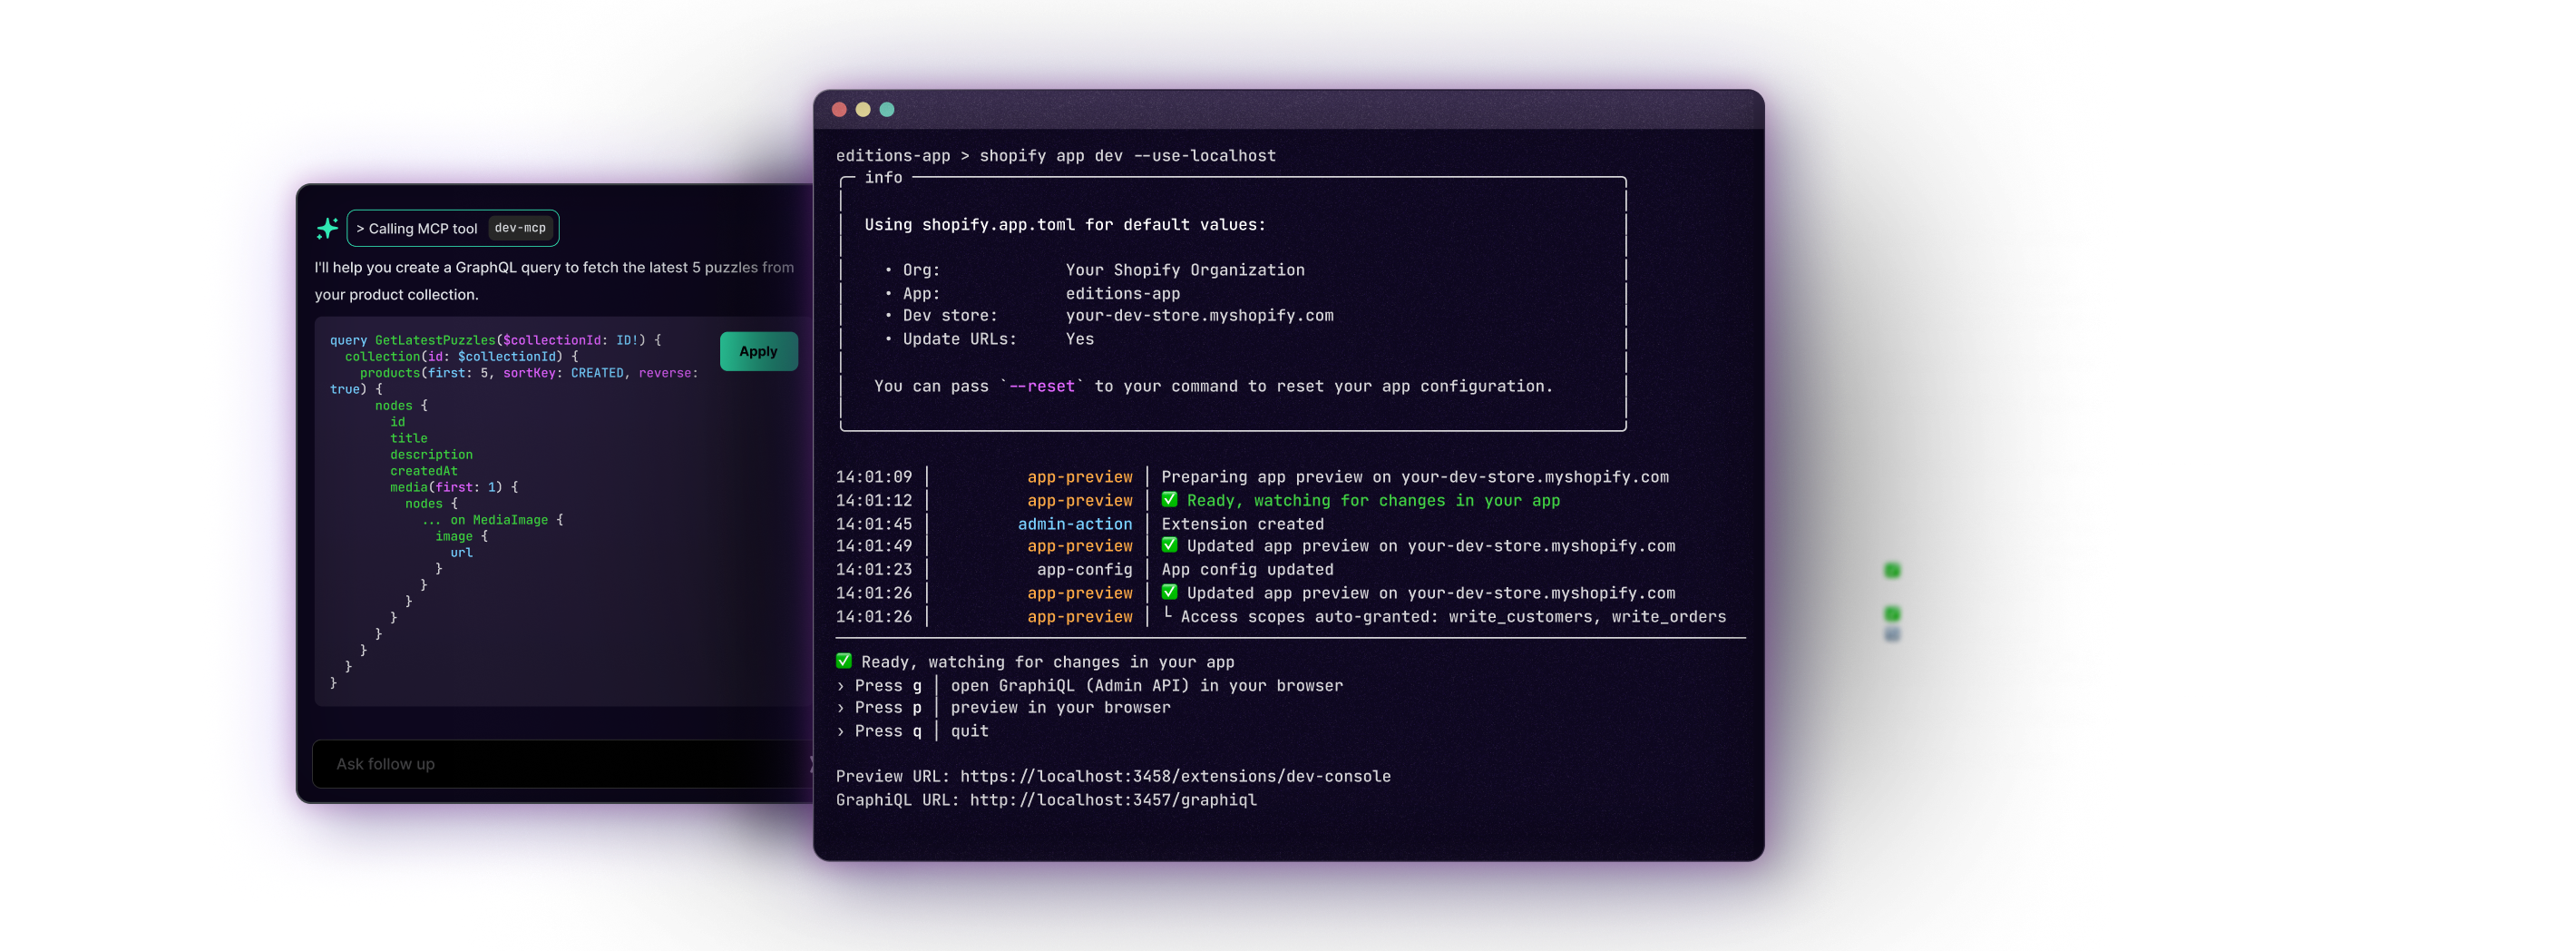
Task: Click the 'Press g' GraphiQL shortcut line
Action: click(x=1090, y=686)
